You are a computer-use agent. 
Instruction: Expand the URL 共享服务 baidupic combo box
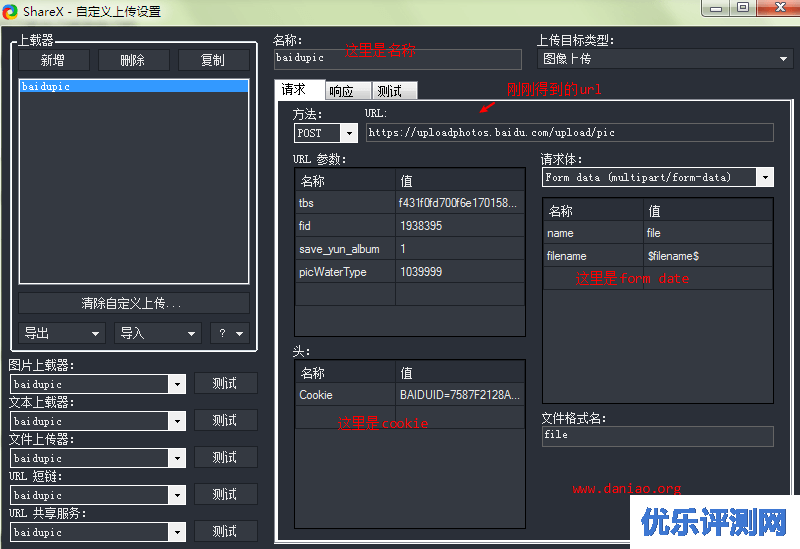coord(177,532)
